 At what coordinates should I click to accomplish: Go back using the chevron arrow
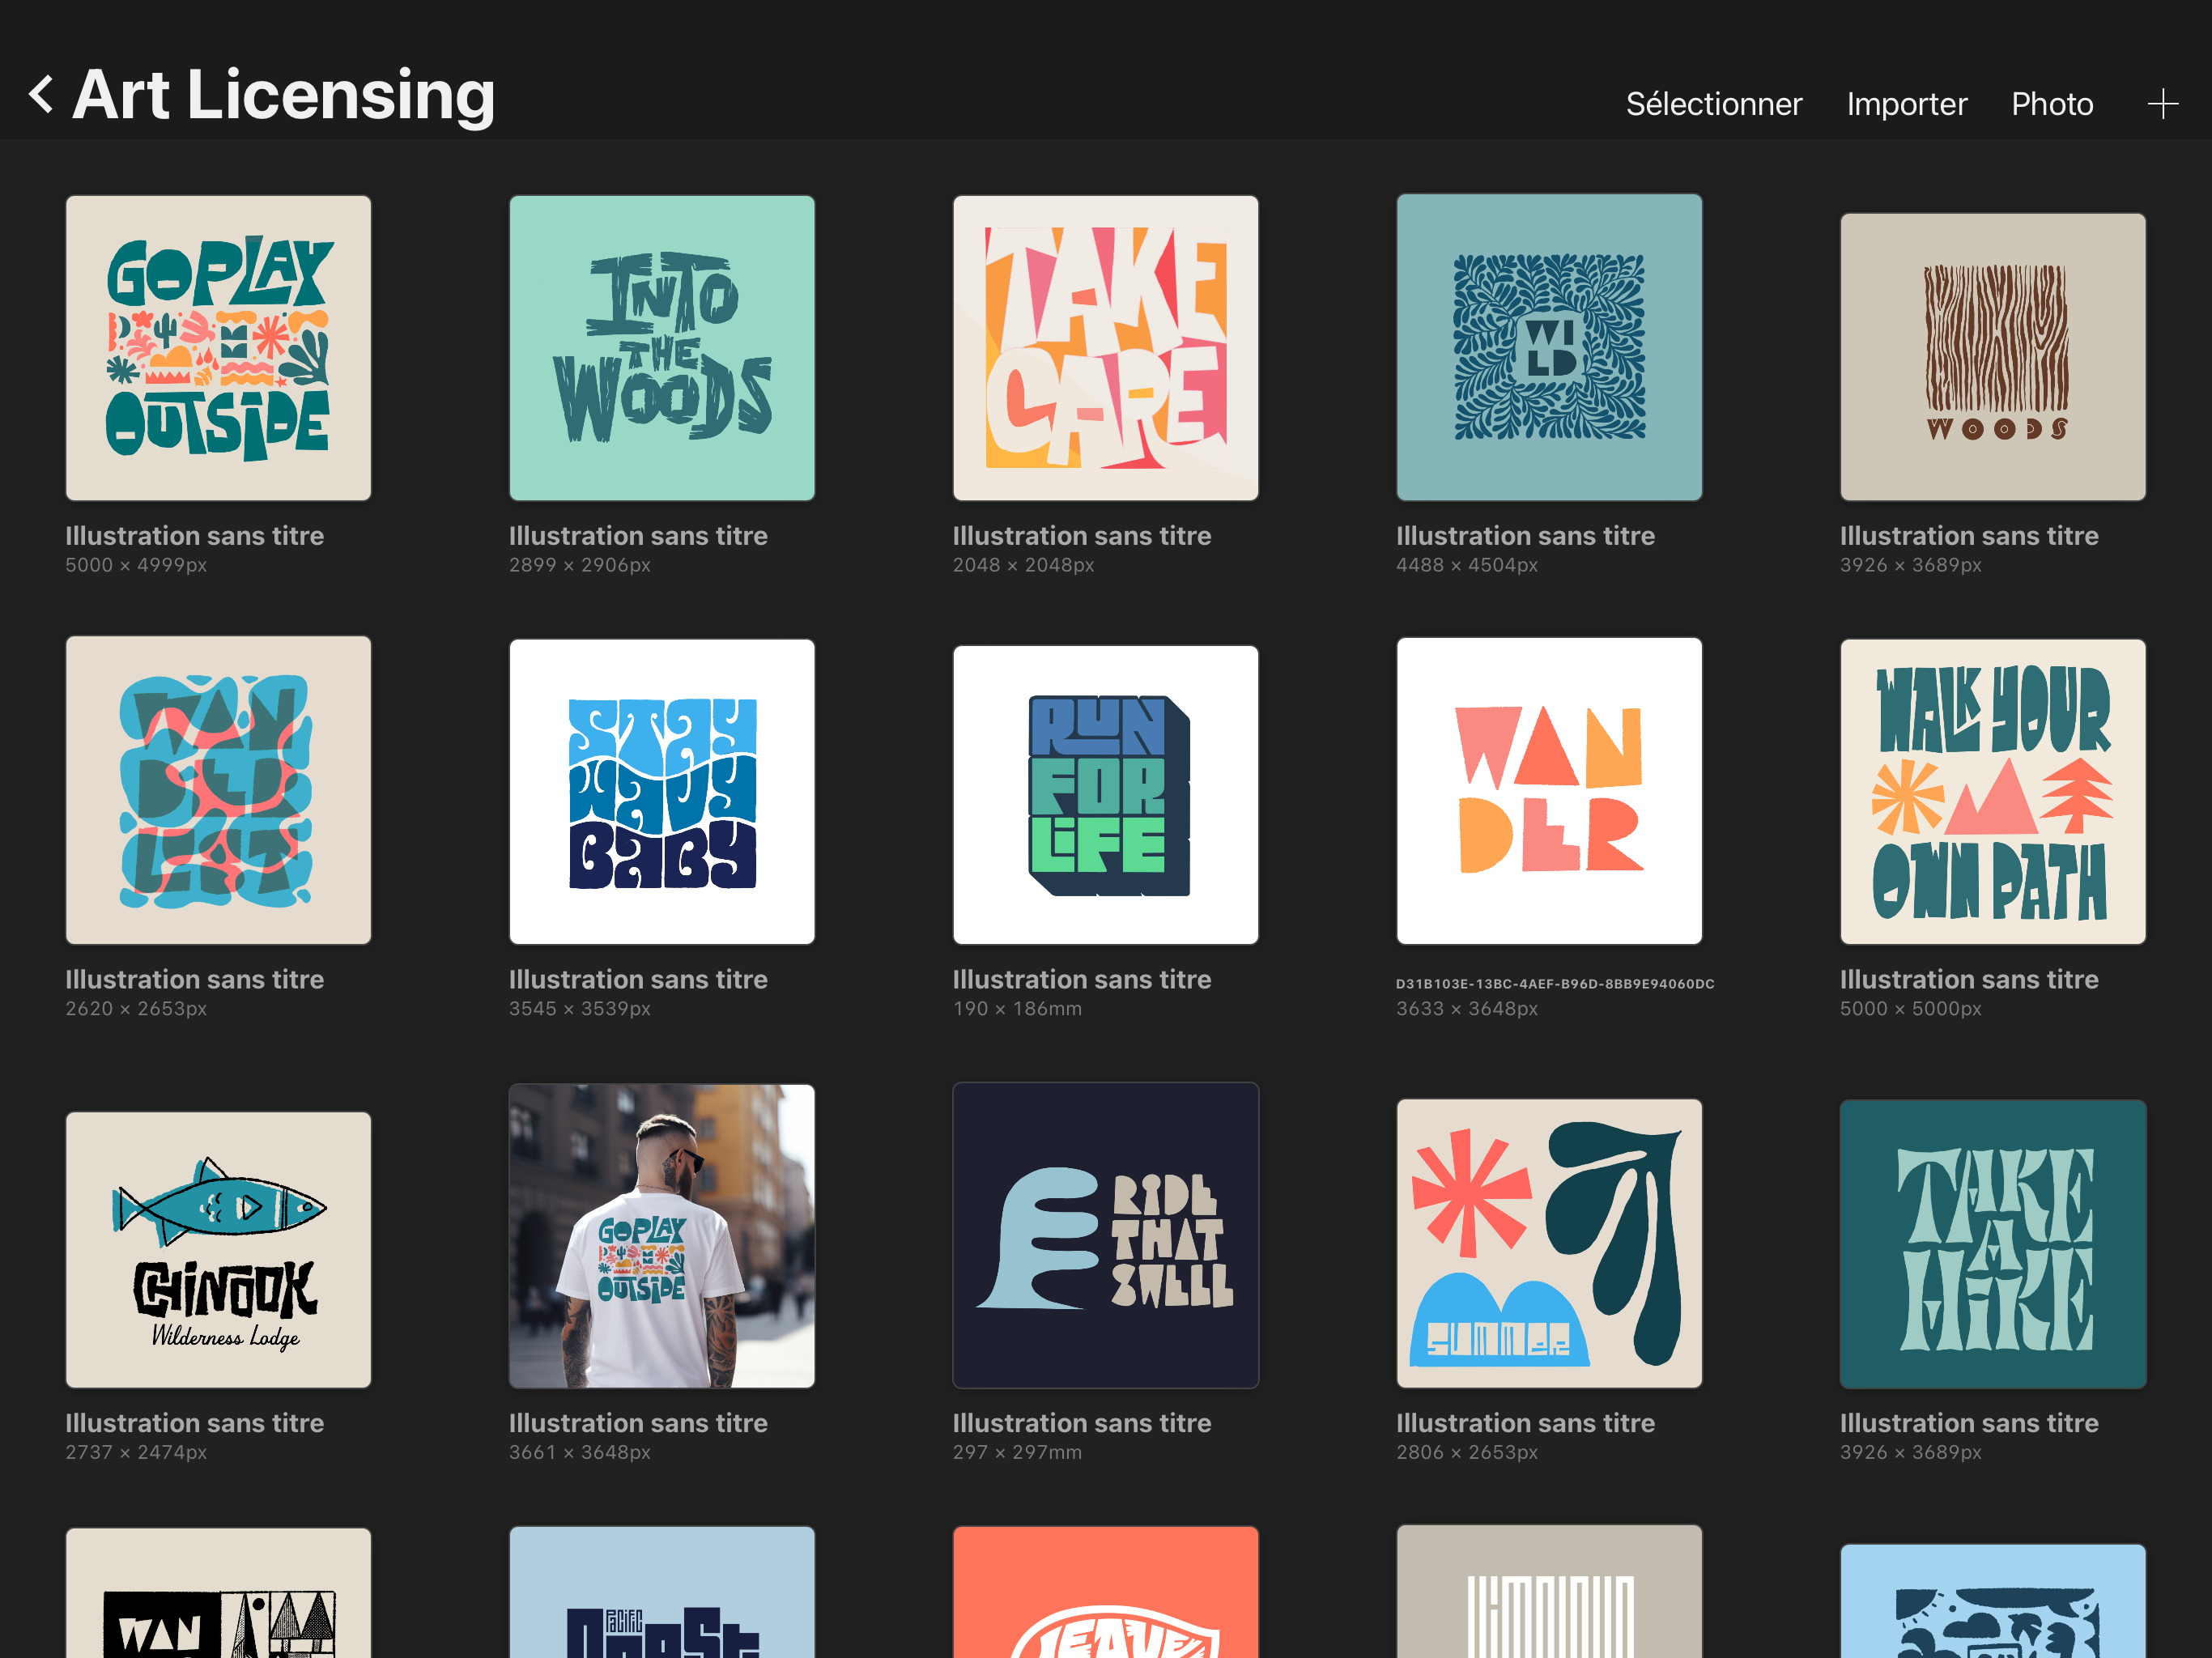coord(41,95)
